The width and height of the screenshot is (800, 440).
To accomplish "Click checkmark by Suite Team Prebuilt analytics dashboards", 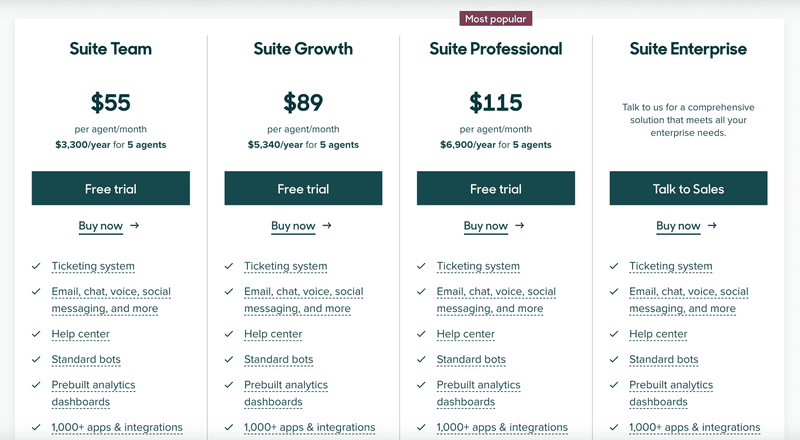I will pos(36,385).
